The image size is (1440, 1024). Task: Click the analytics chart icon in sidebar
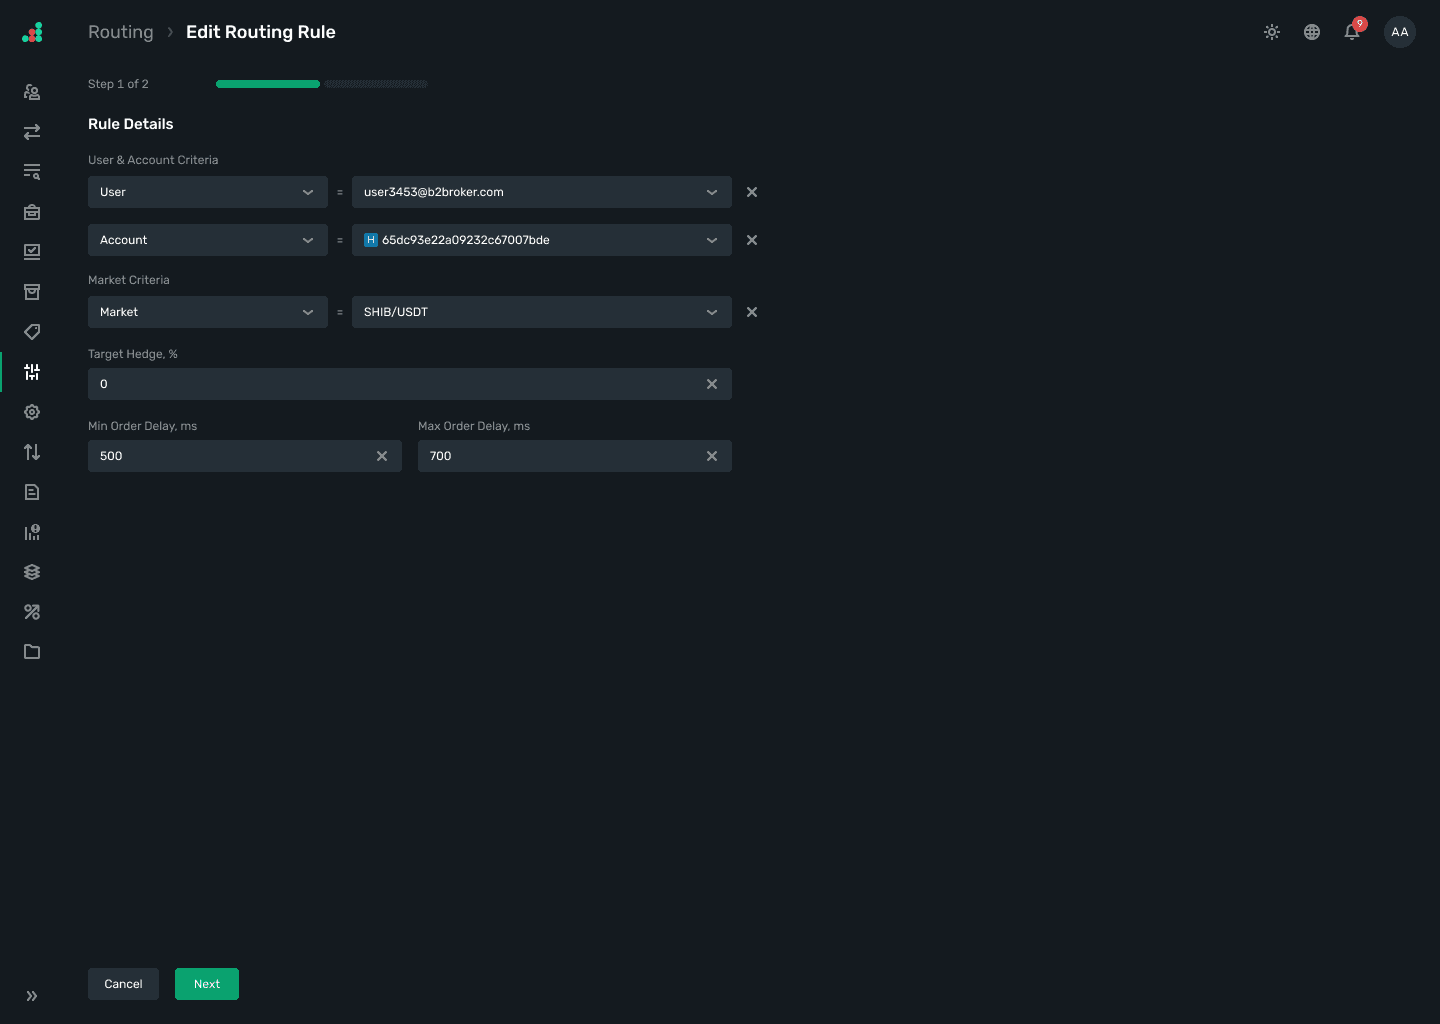click(32, 532)
